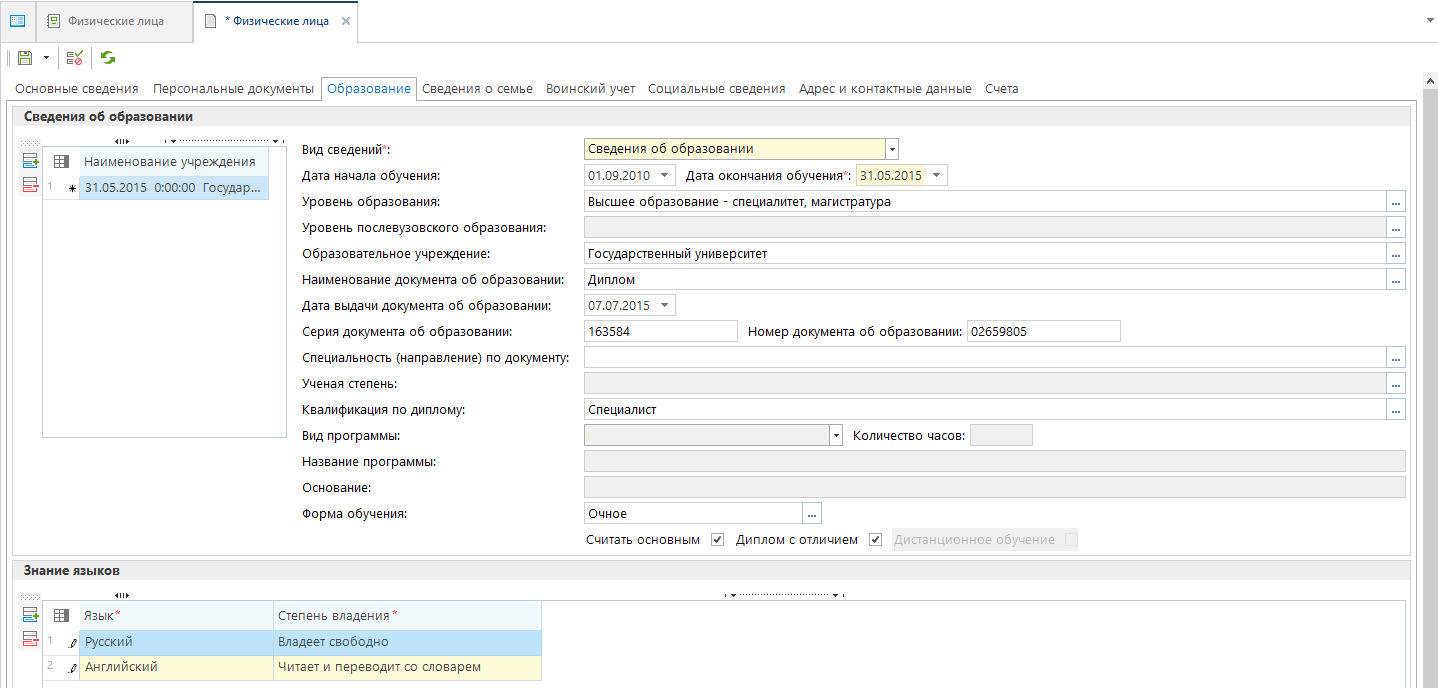The height and width of the screenshot is (688, 1438).
Task: Add row to education institutions list
Action: (x=30, y=160)
